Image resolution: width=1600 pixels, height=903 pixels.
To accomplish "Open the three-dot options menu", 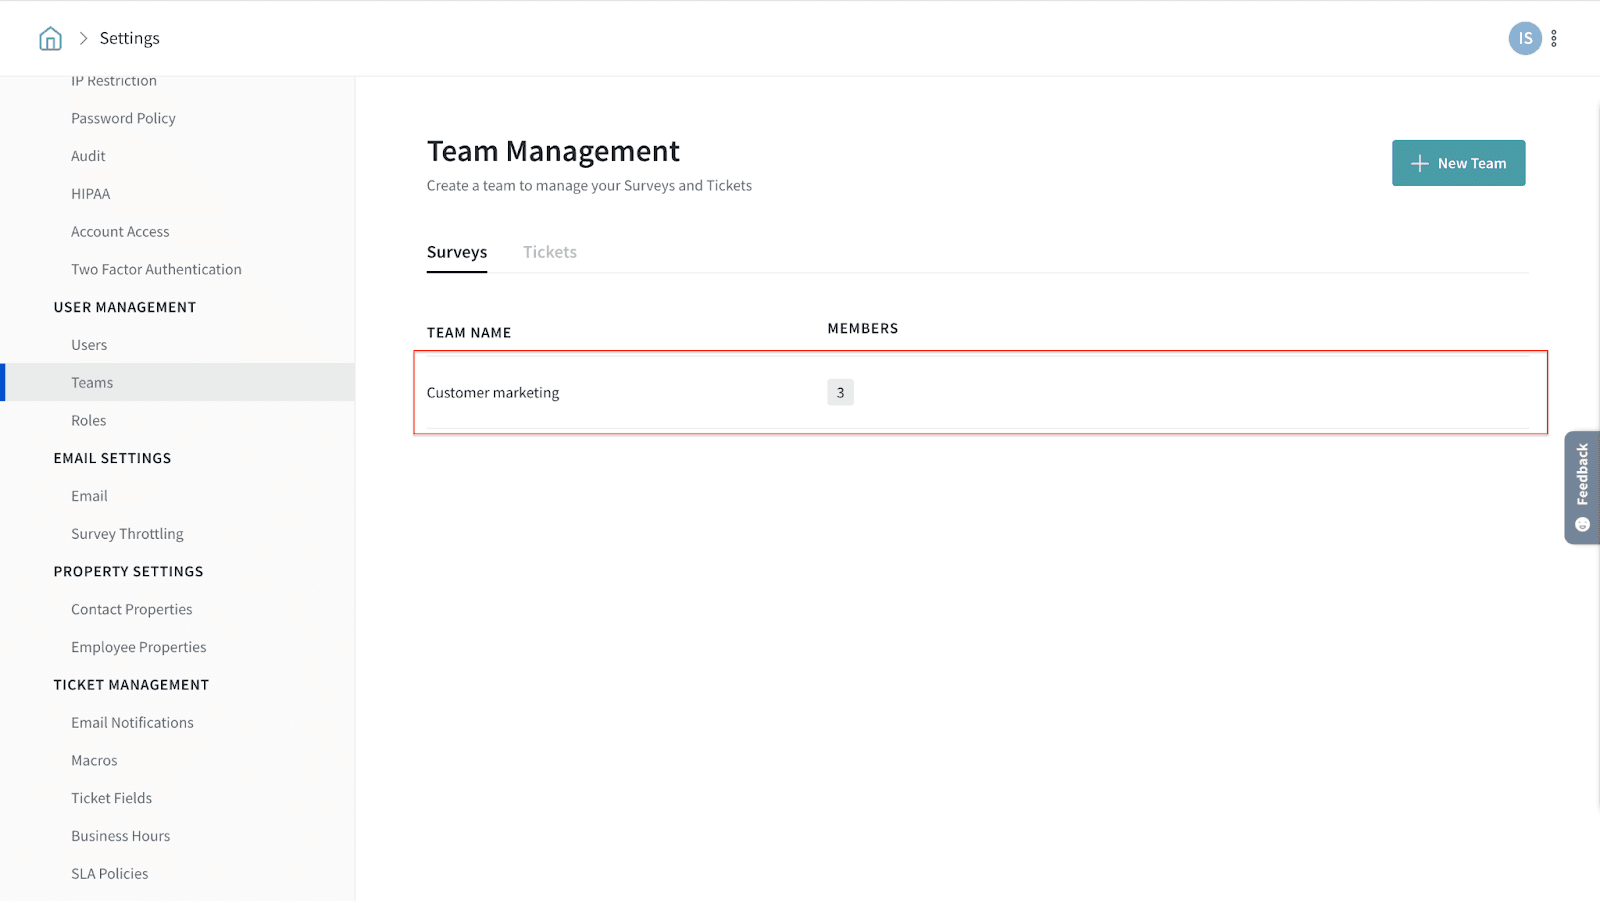I will [x=1553, y=39].
